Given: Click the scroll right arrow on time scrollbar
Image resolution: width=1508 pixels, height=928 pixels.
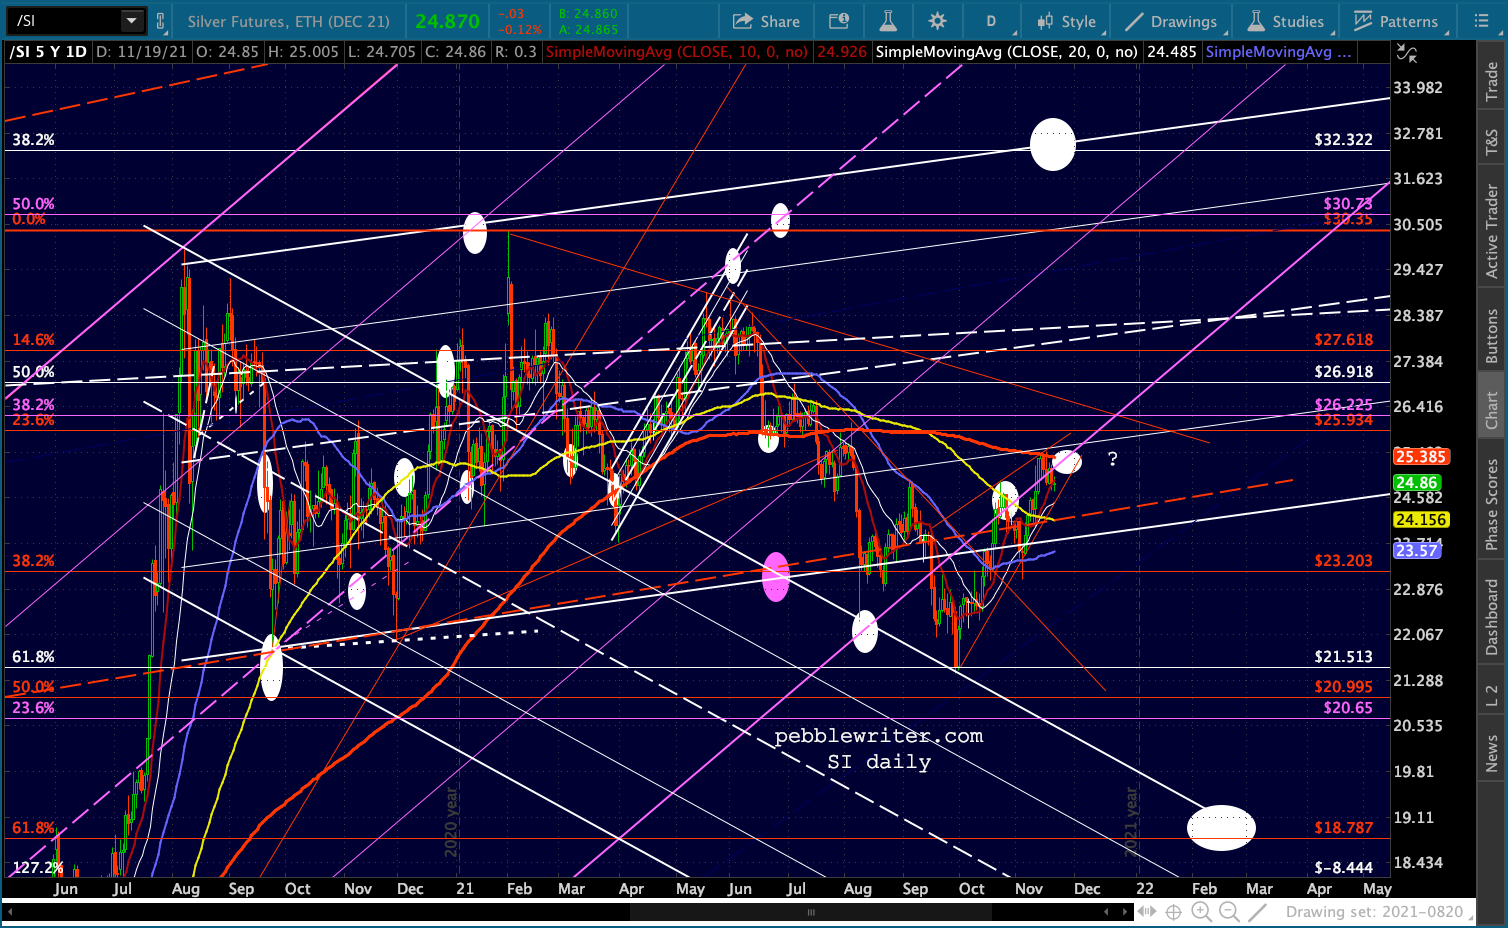Looking at the screenshot, I should point(1124,912).
